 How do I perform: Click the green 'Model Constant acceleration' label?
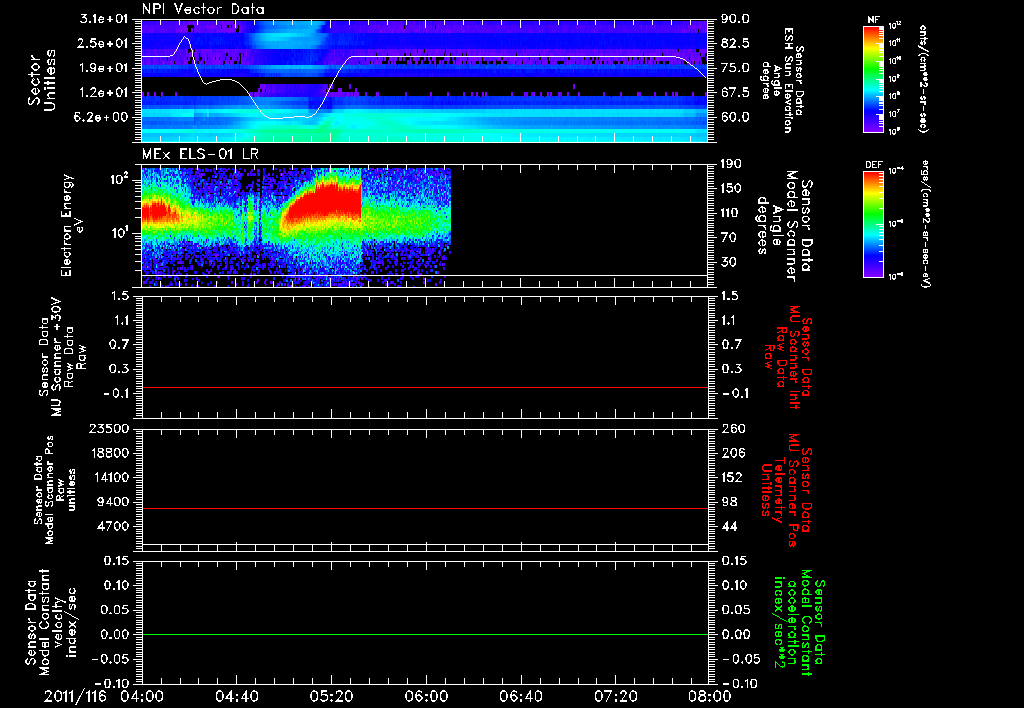coord(799,622)
